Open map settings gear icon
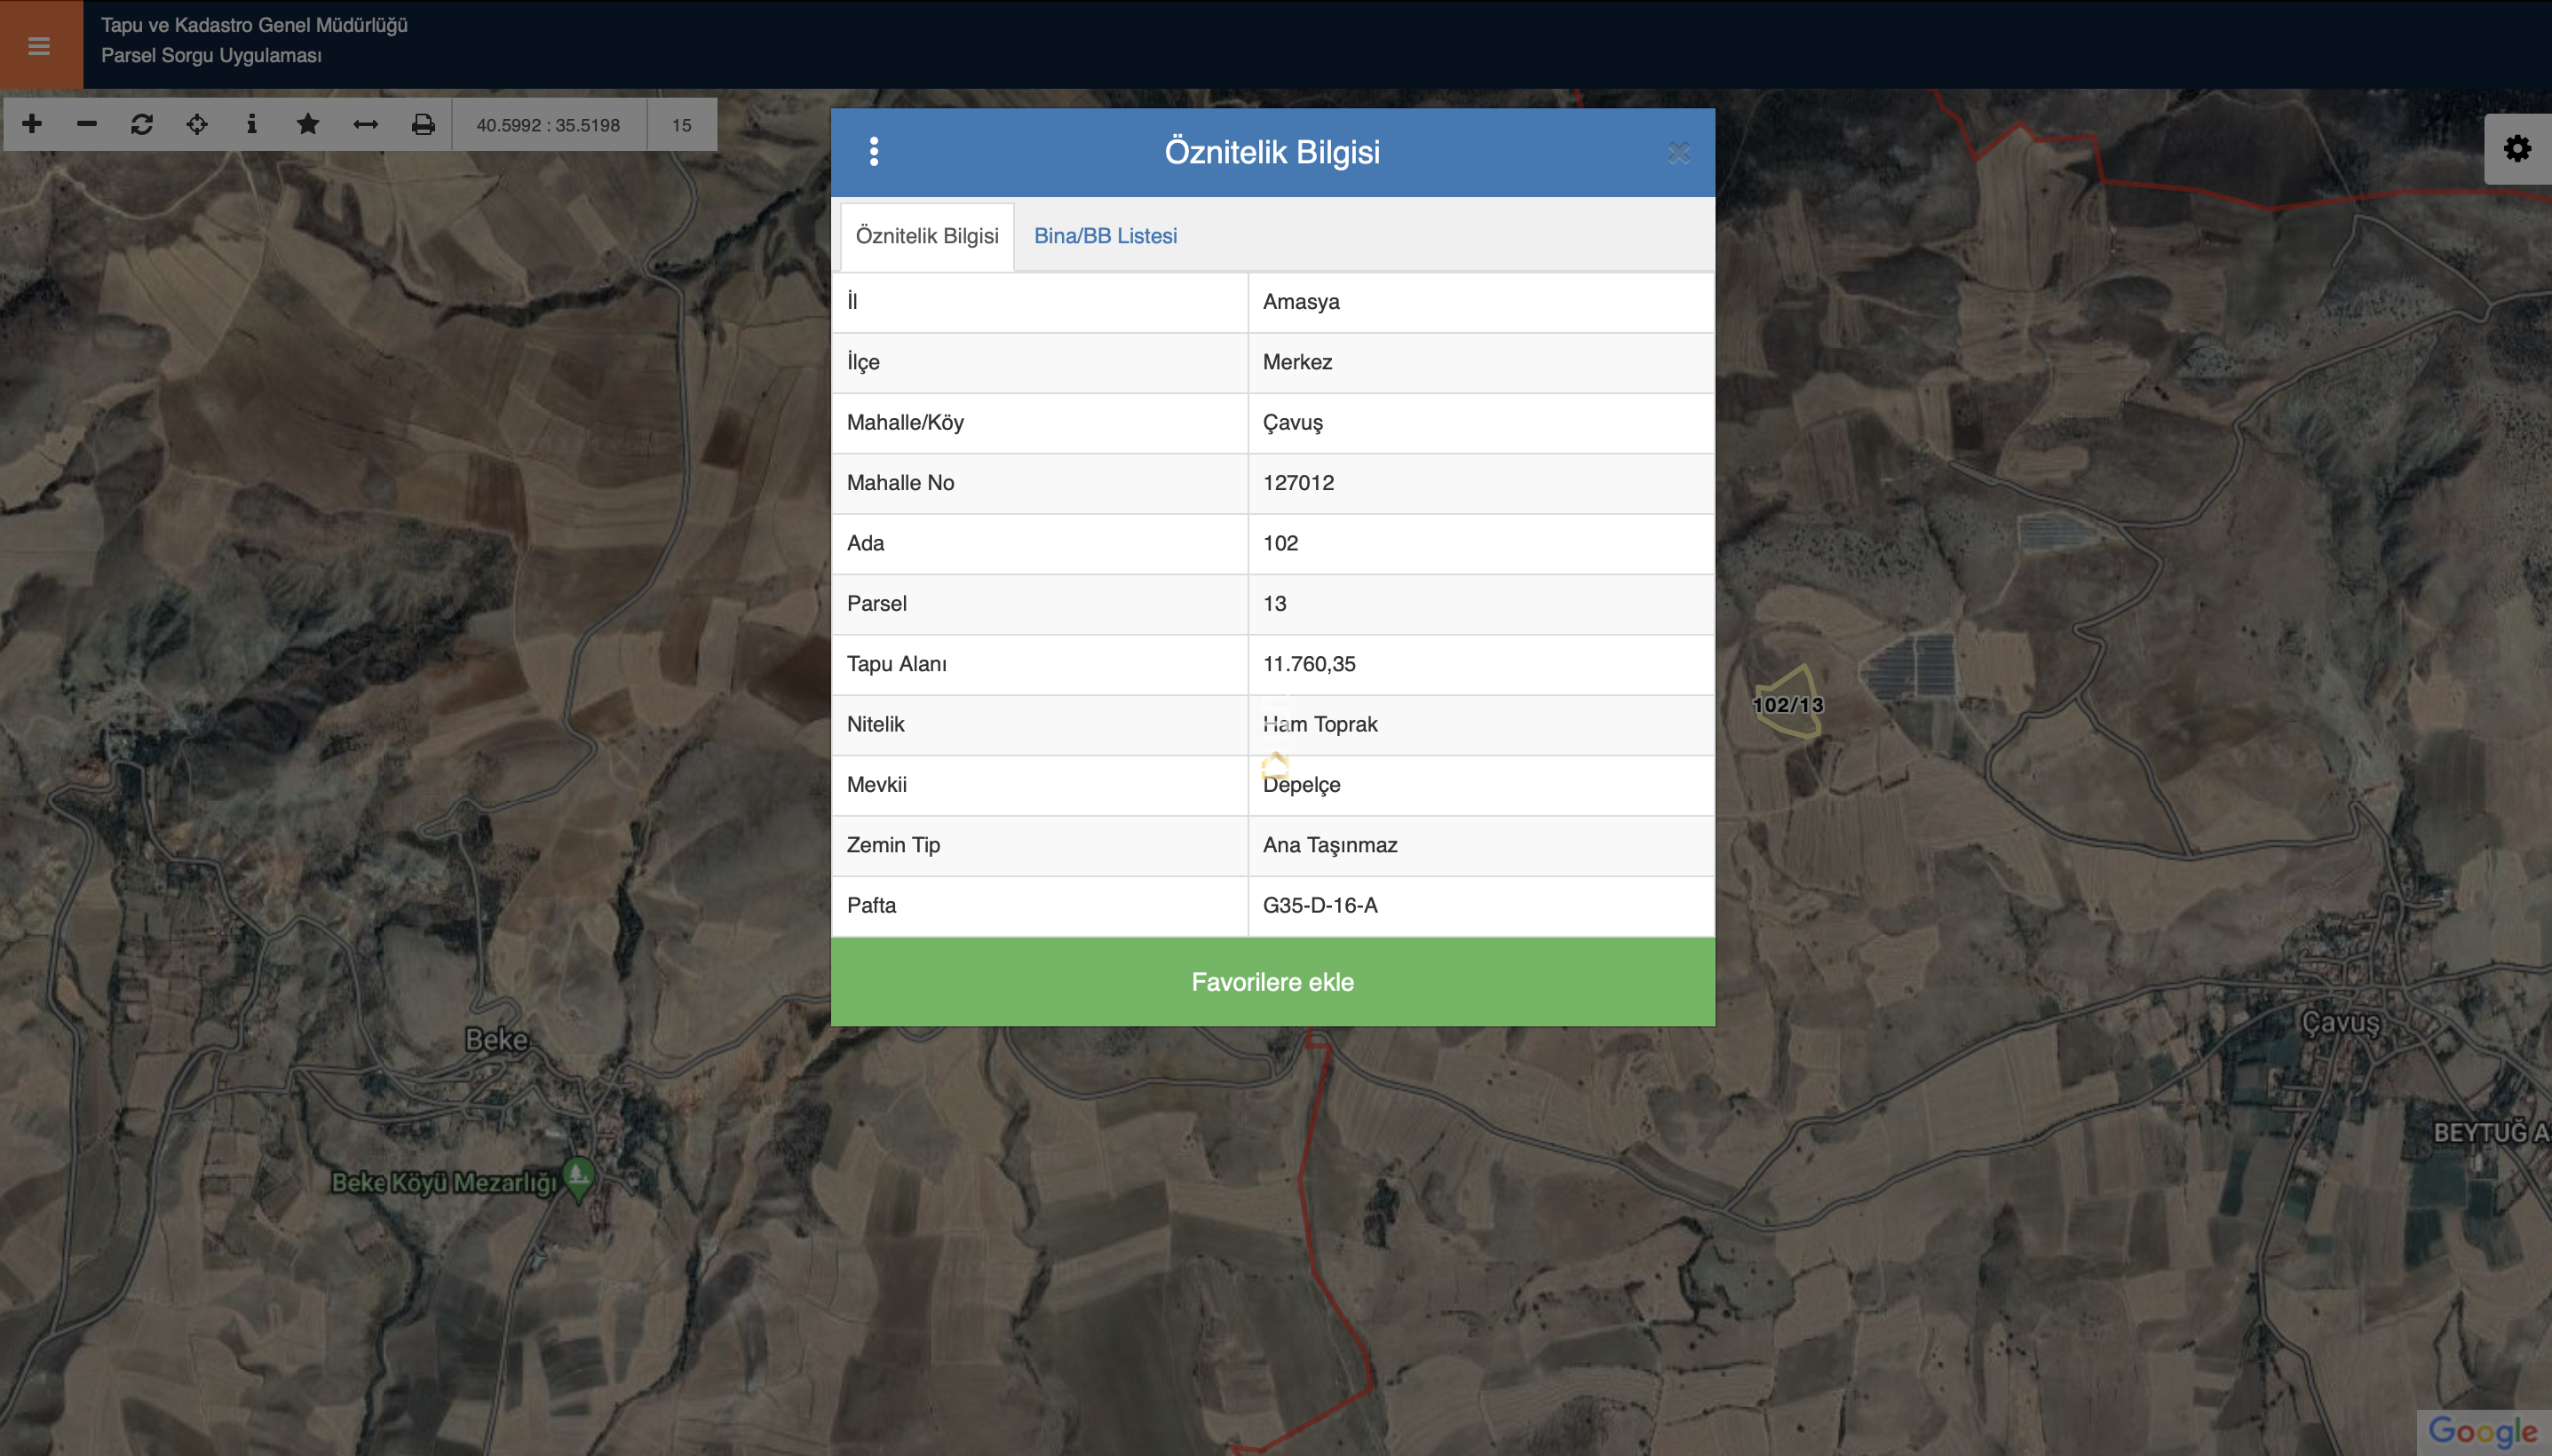Viewport: 2552px width, 1456px height. click(2518, 149)
